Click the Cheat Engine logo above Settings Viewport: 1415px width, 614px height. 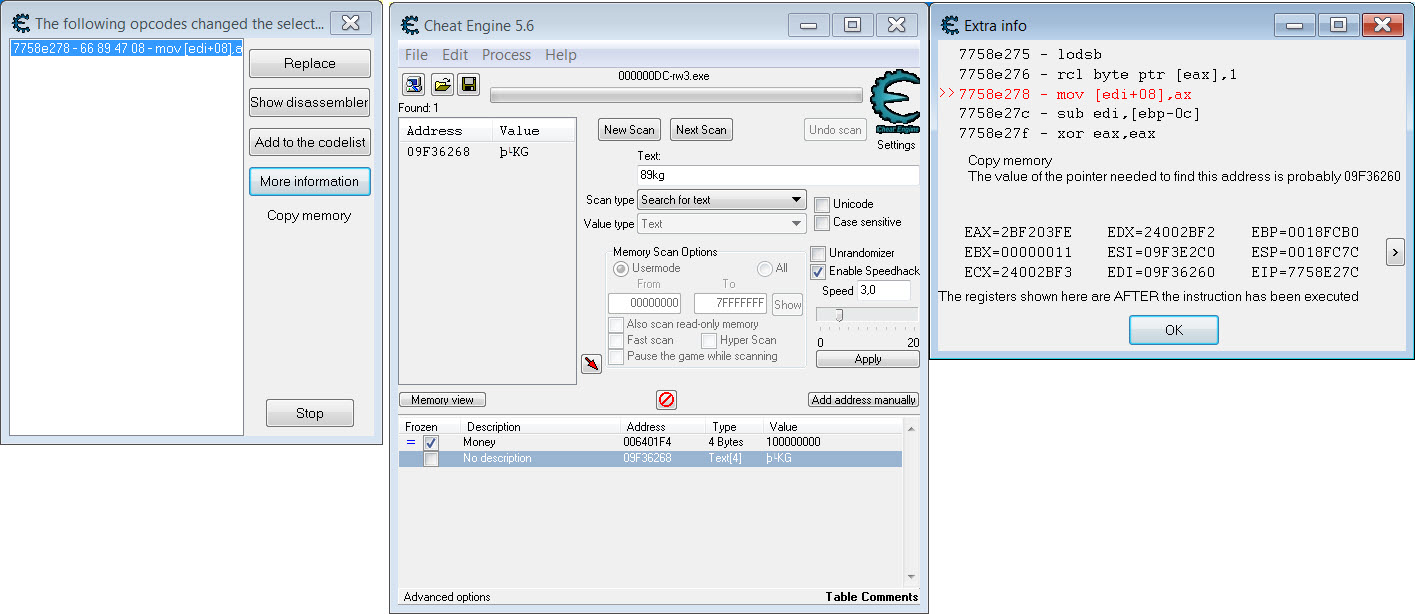[895, 103]
